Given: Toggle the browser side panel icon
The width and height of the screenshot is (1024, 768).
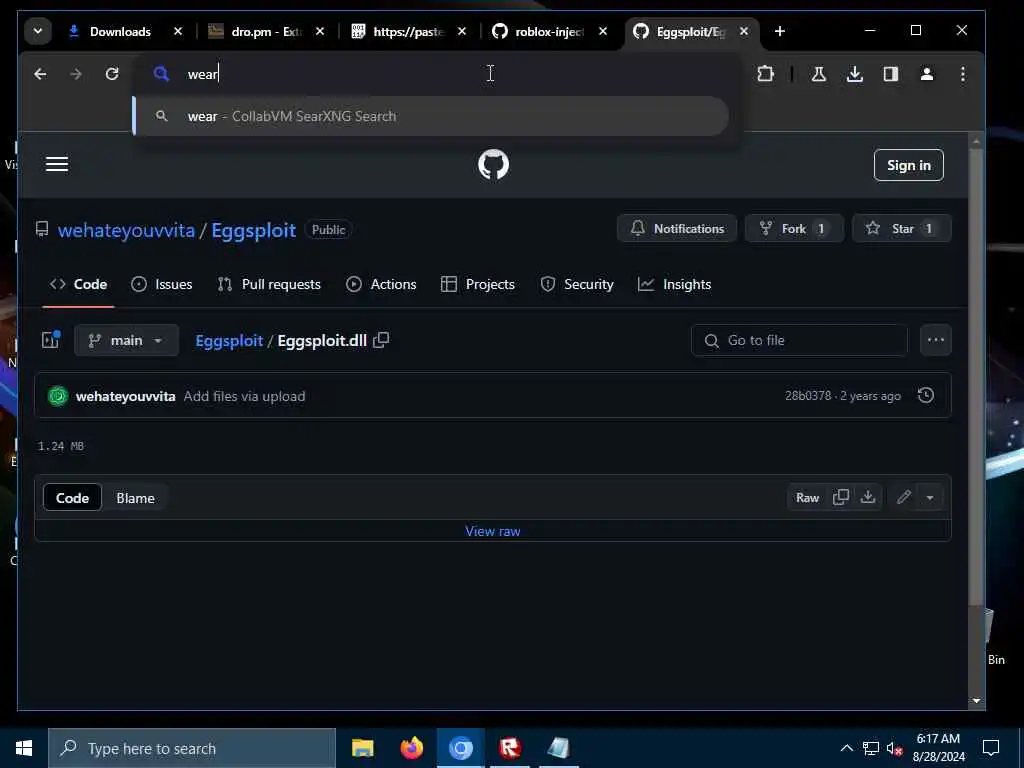Looking at the screenshot, I should coord(891,74).
